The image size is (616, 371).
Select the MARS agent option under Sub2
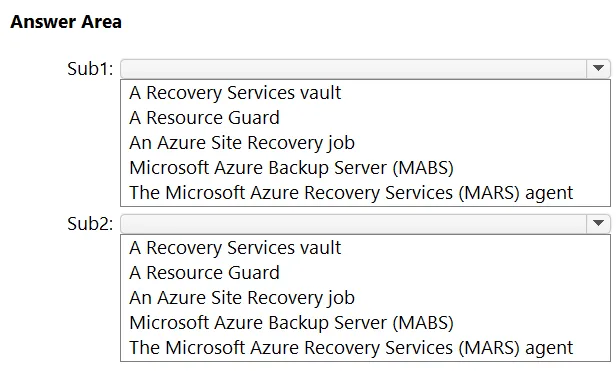[351, 347]
